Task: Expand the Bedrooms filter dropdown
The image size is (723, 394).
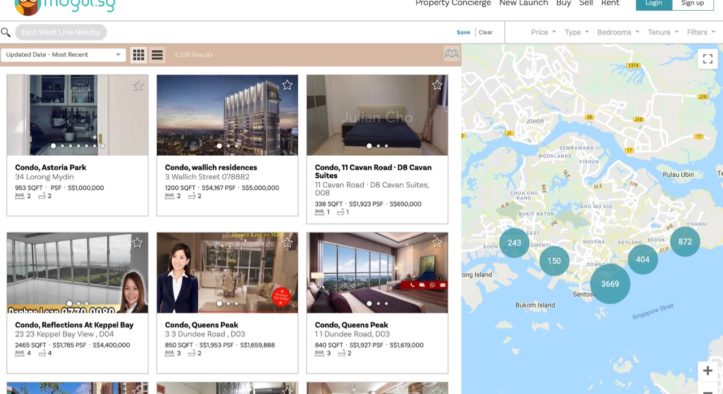Action: [618, 32]
